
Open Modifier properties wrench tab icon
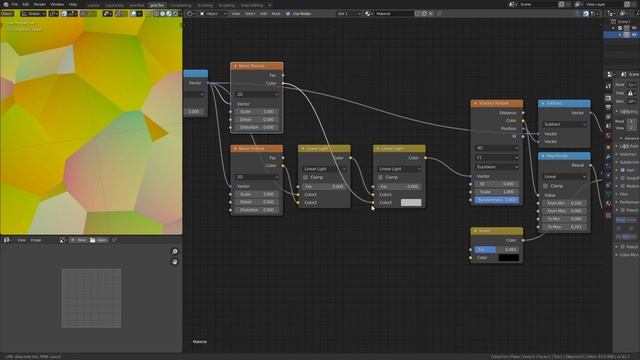coord(608,157)
